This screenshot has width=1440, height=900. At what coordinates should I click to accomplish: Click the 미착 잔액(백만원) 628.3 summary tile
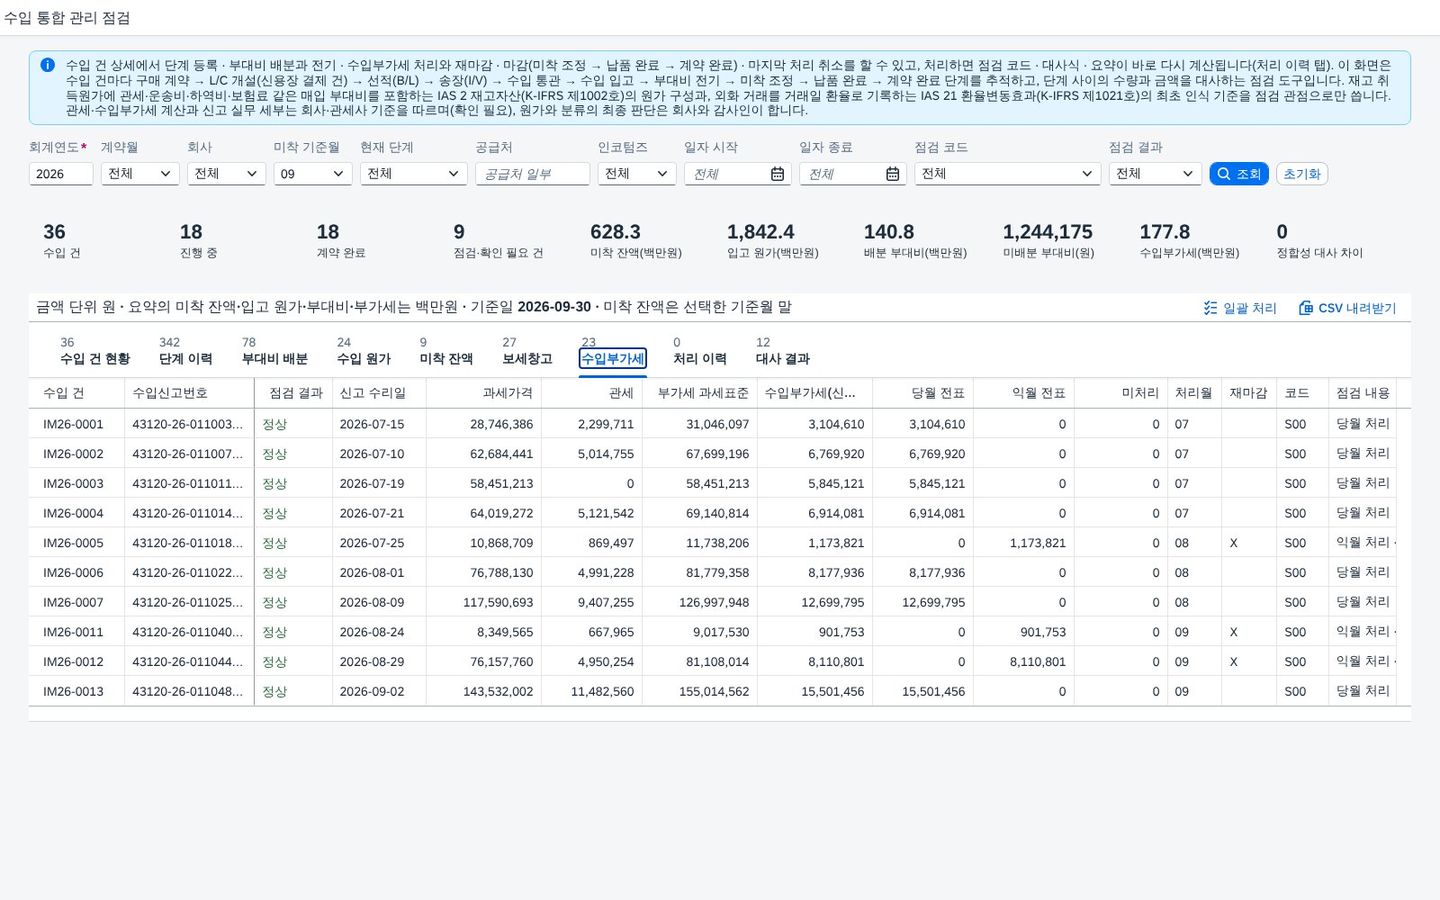click(x=636, y=241)
